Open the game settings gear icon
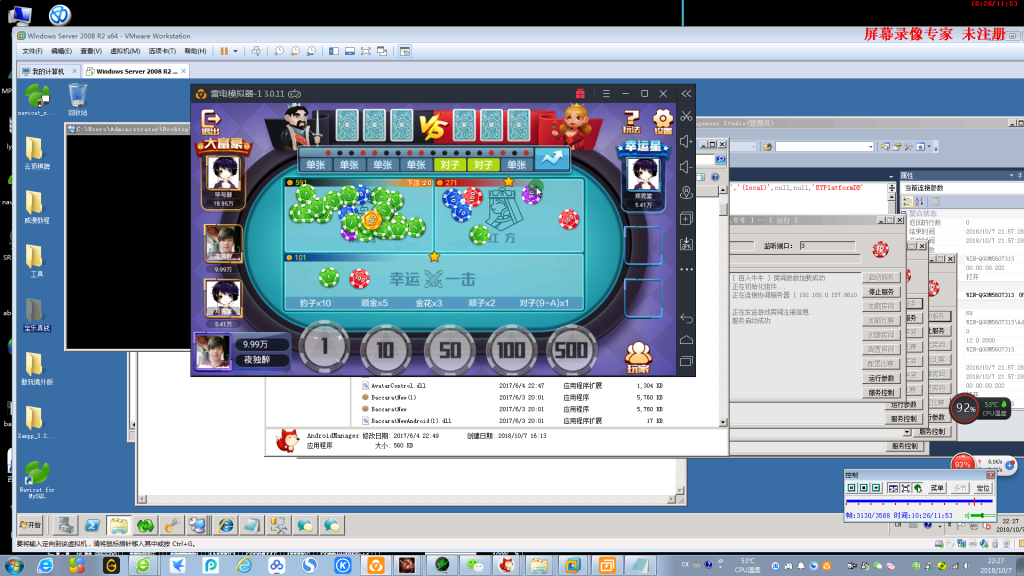The width and height of the screenshot is (1024, 576). (662, 121)
